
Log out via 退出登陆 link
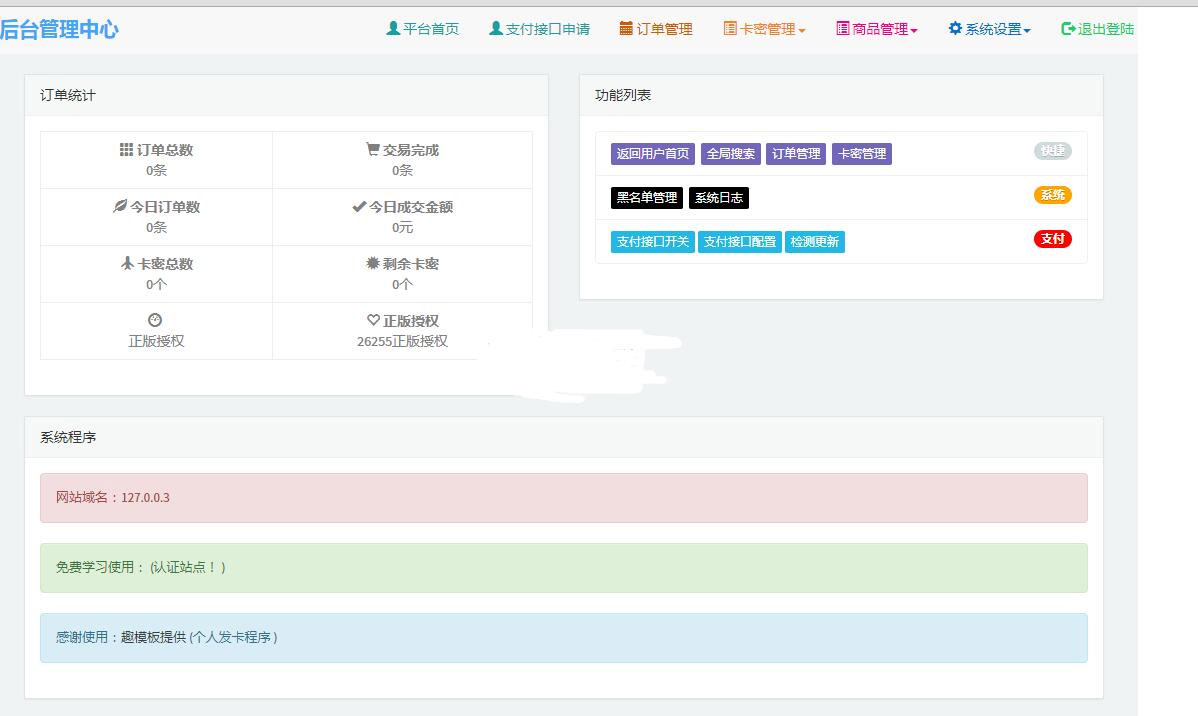pos(1097,29)
